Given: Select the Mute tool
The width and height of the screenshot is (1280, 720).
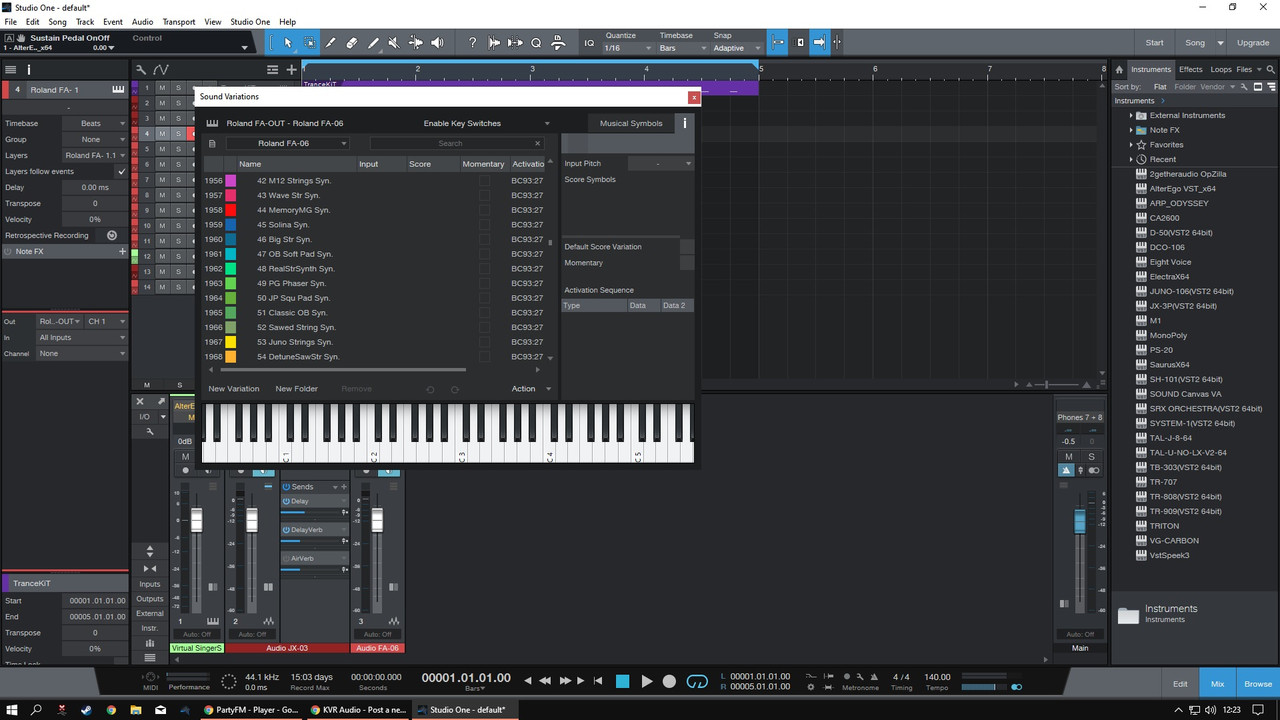Looking at the screenshot, I should [394, 43].
